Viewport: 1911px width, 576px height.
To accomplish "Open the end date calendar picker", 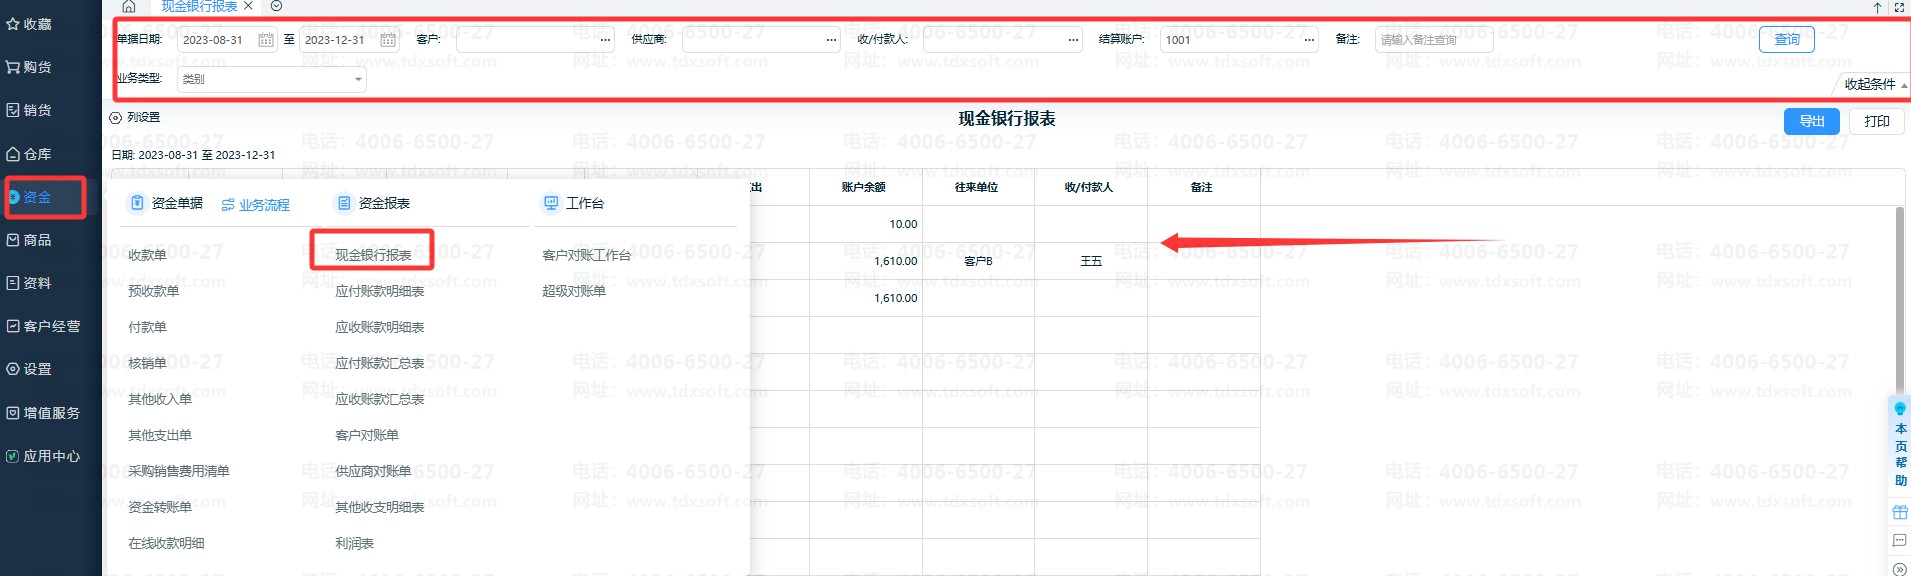I will coord(388,40).
